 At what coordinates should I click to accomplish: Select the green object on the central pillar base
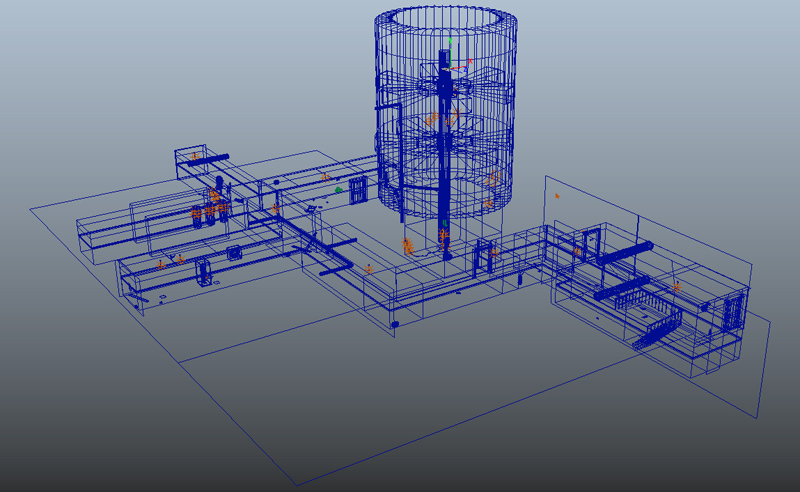[x=445, y=224]
